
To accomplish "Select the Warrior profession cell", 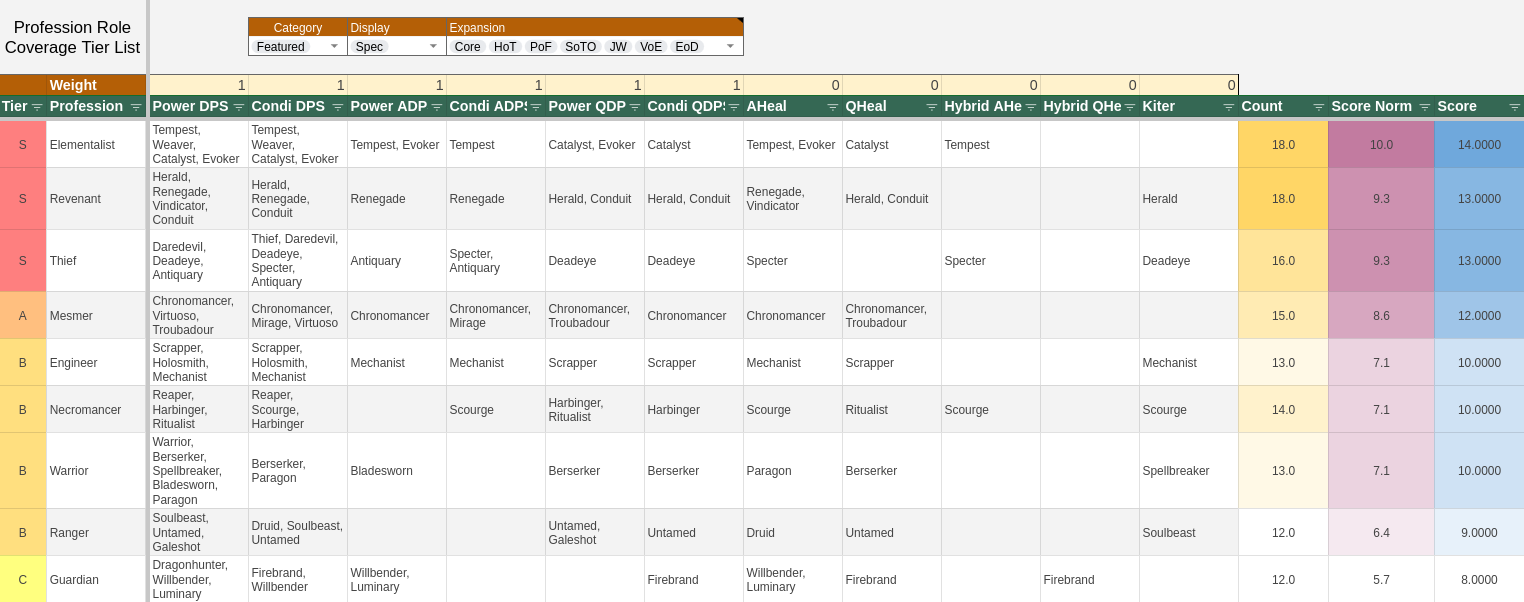I will (96, 471).
